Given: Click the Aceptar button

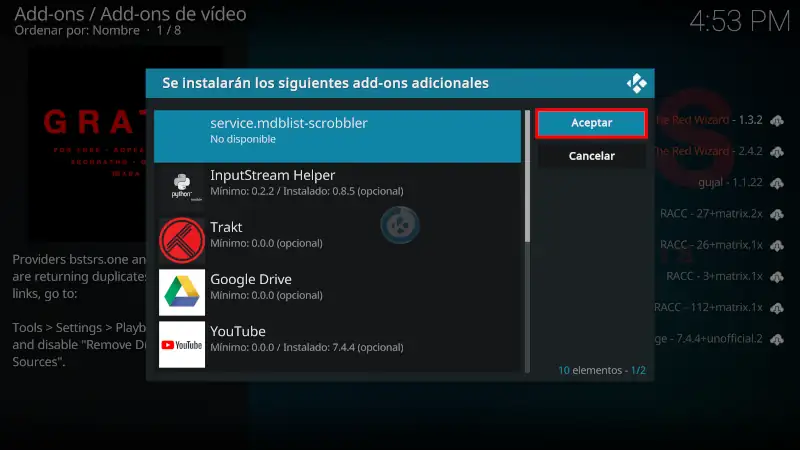Looking at the screenshot, I should [591, 123].
